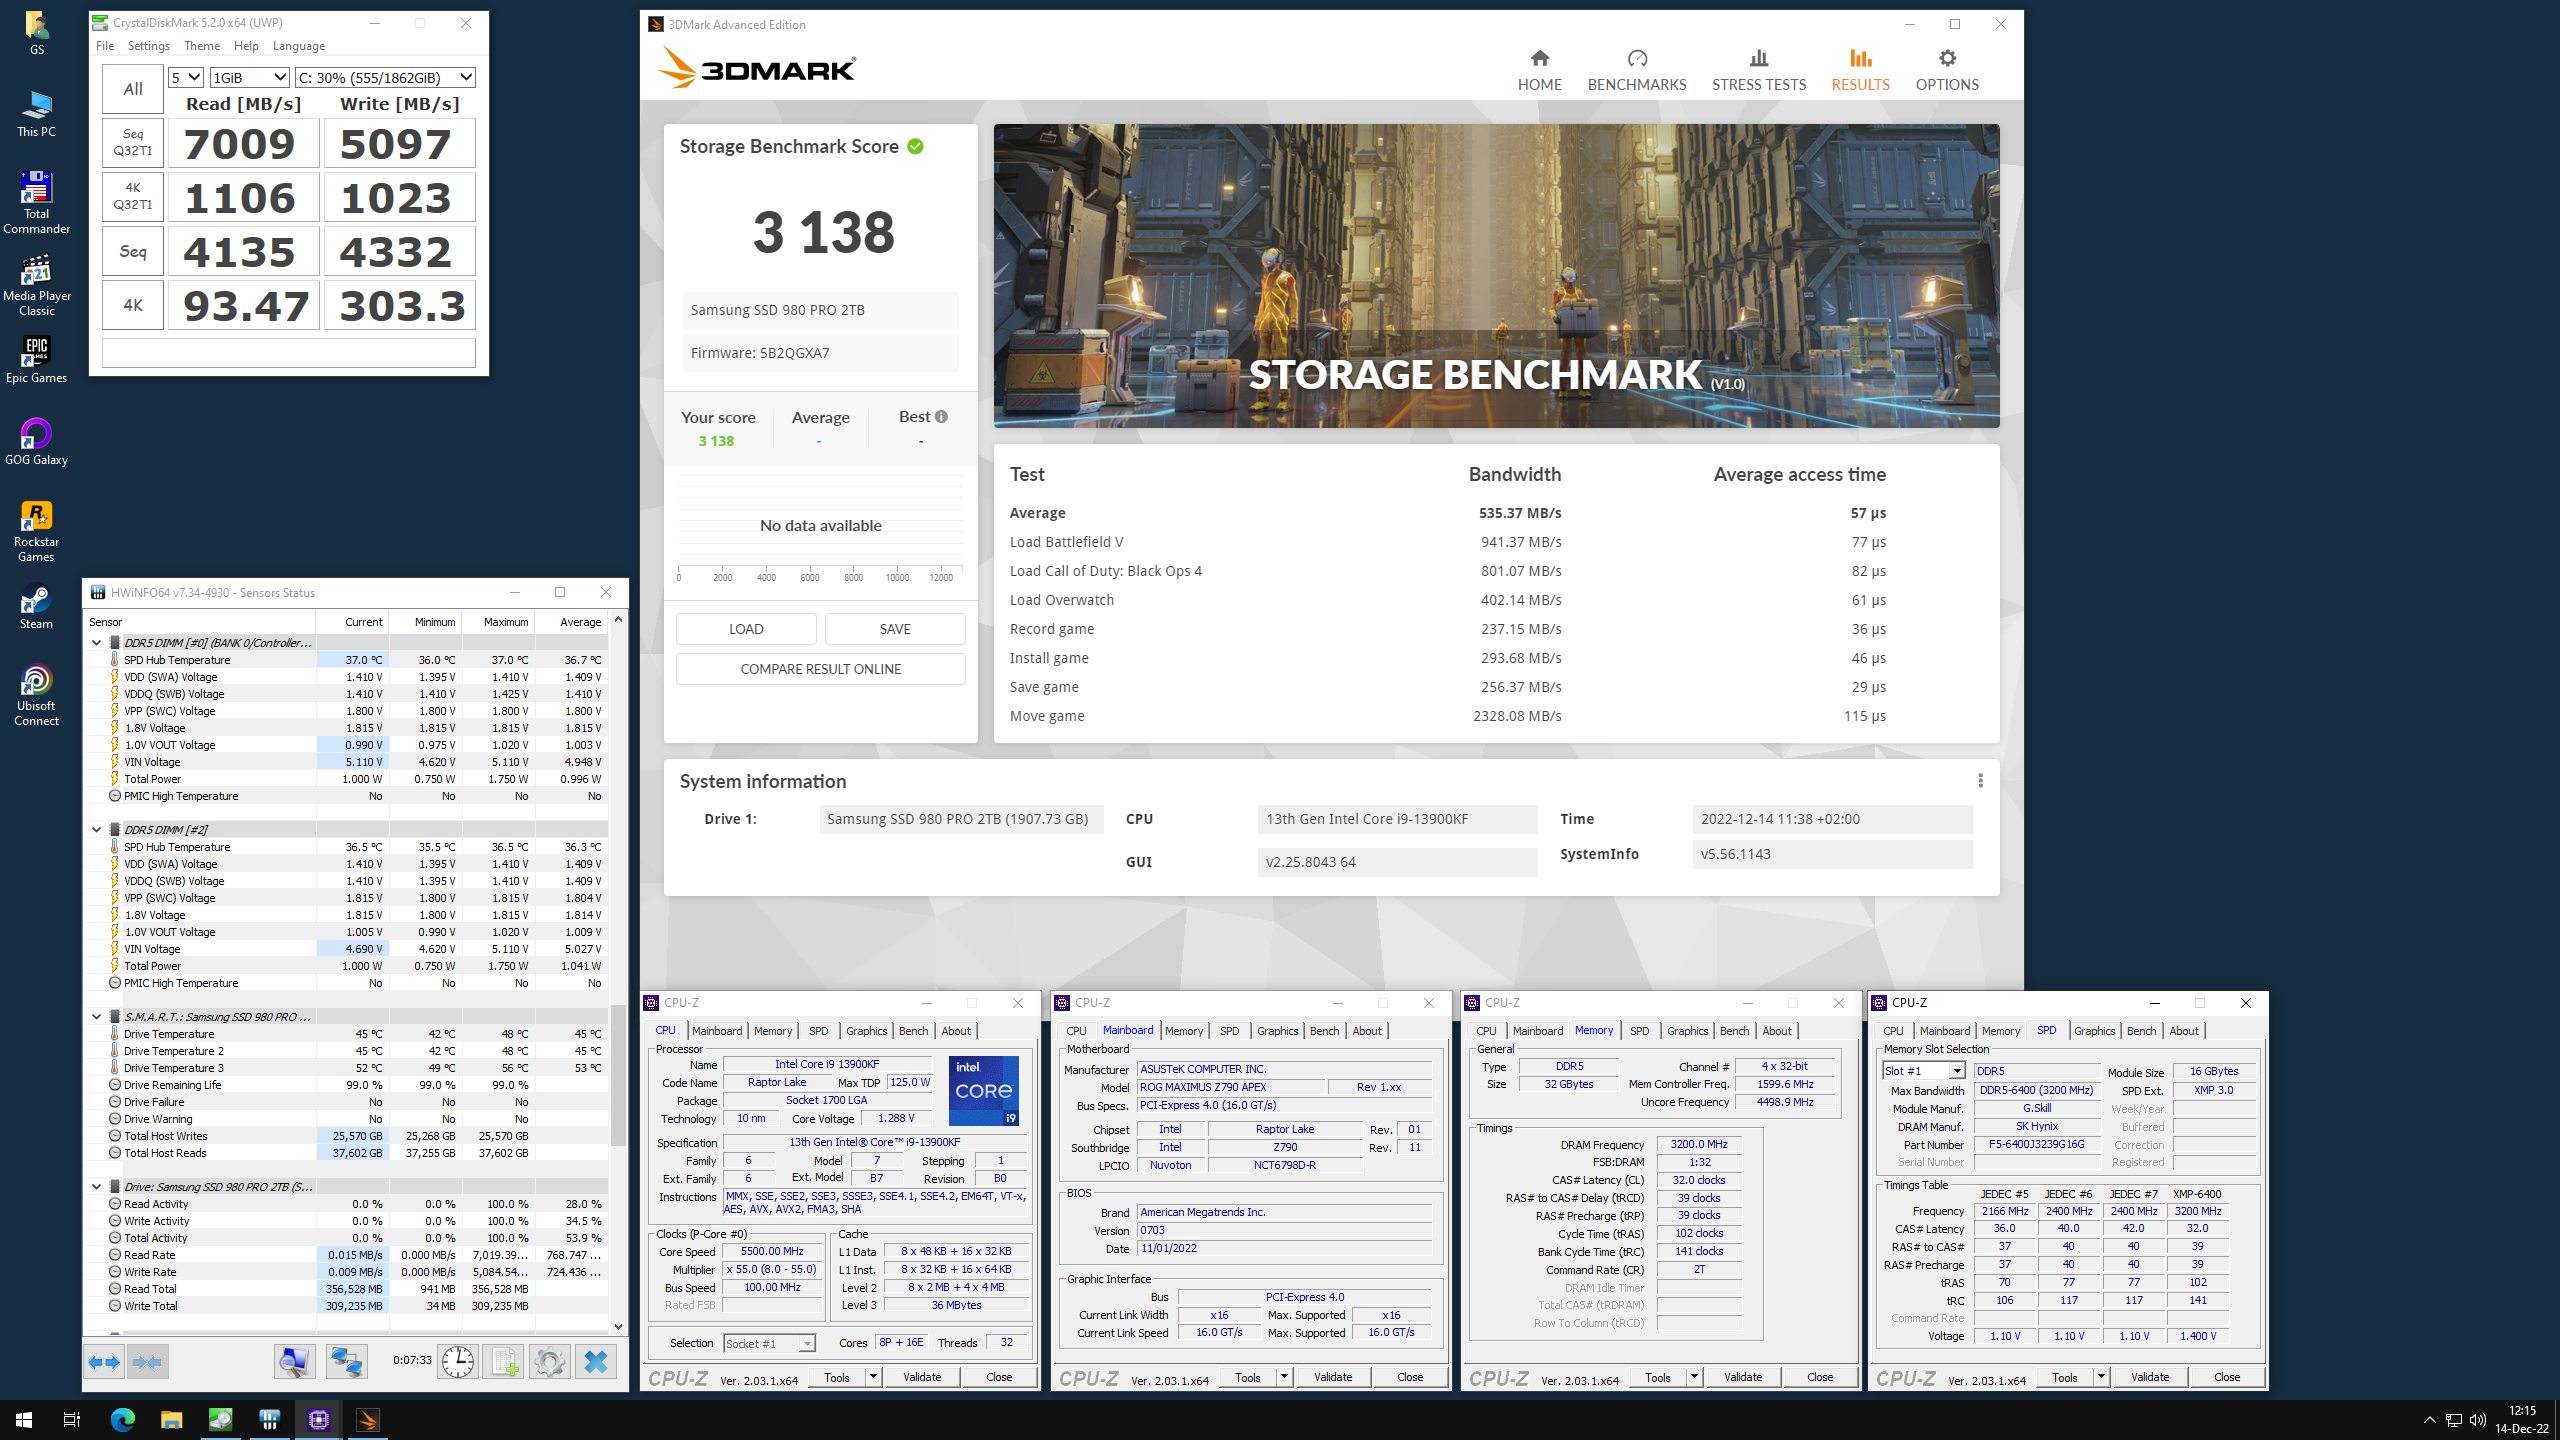Open CrystalDiskMark Theme menu

pyautogui.click(x=202, y=46)
